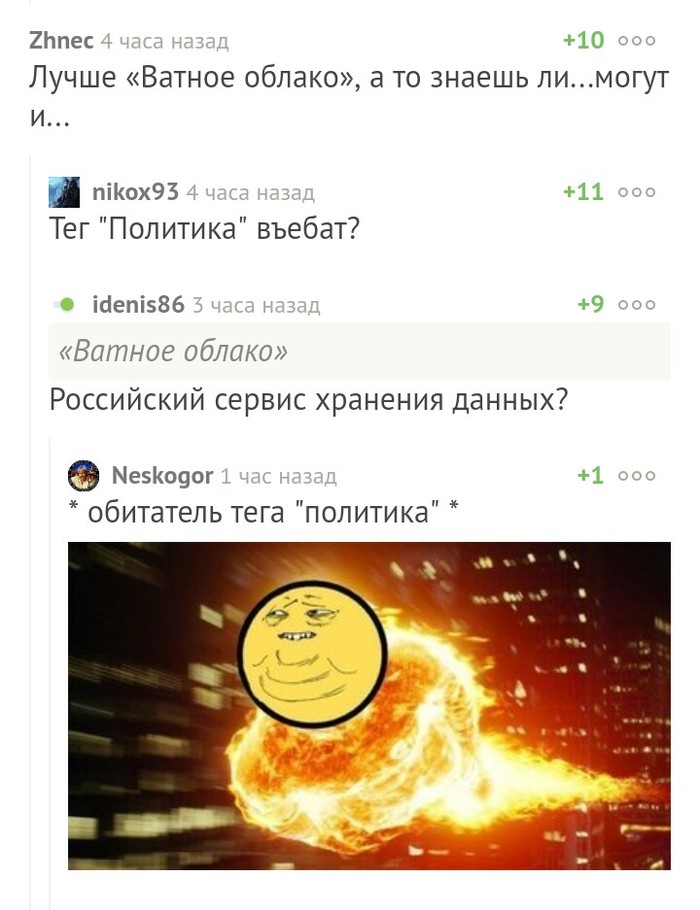700x910 pixels.
Task: Open the three-dot menu on Zhnec's comment
Action: [x=637, y=41]
